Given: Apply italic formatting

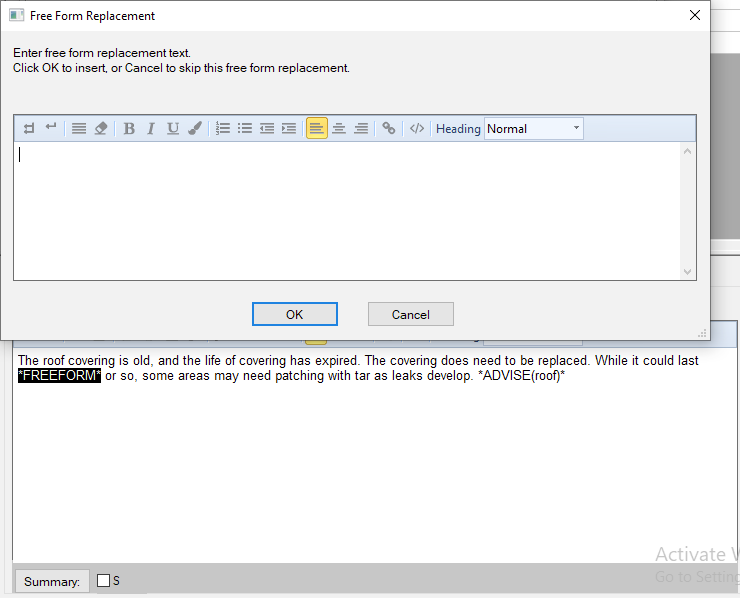Looking at the screenshot, I should 151,128.
